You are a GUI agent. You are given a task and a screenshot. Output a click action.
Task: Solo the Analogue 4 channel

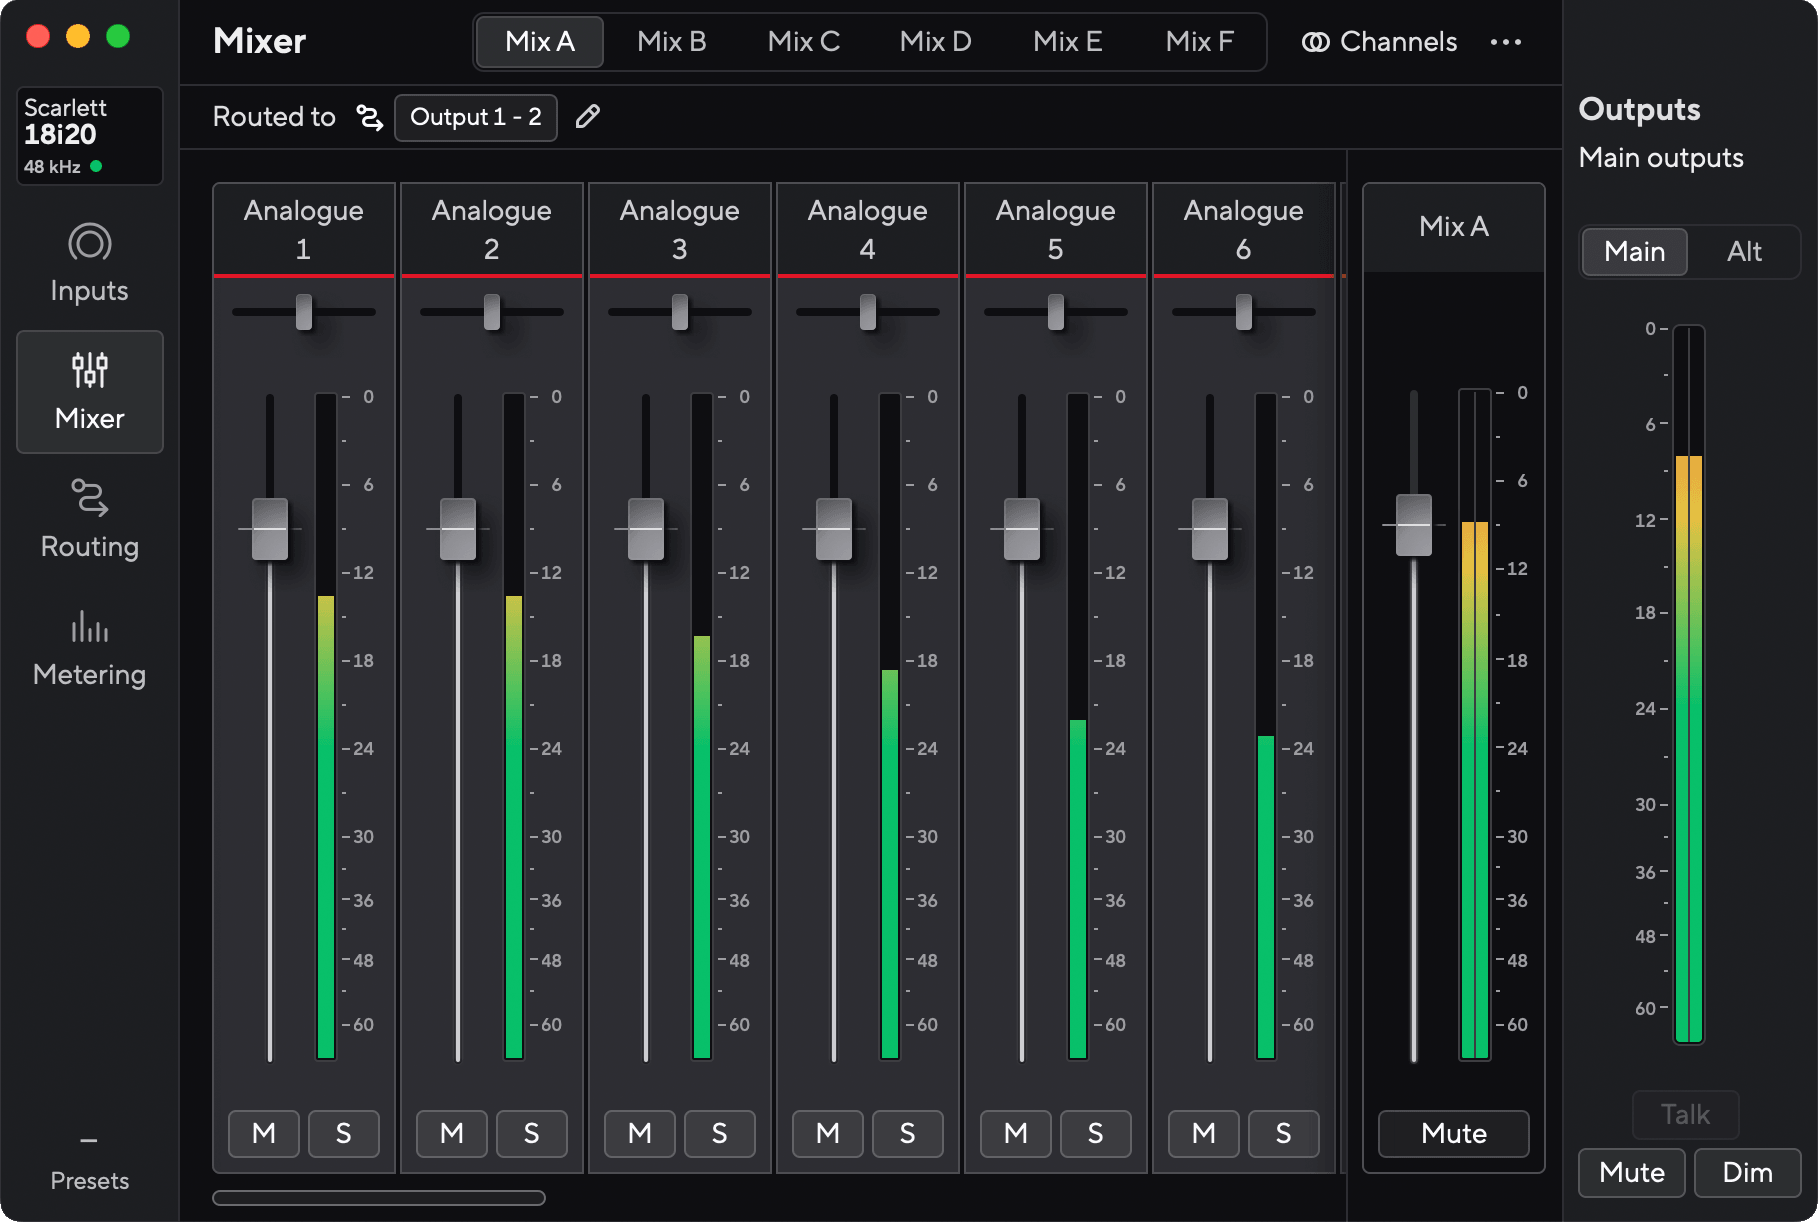[x=908, y=1133]
